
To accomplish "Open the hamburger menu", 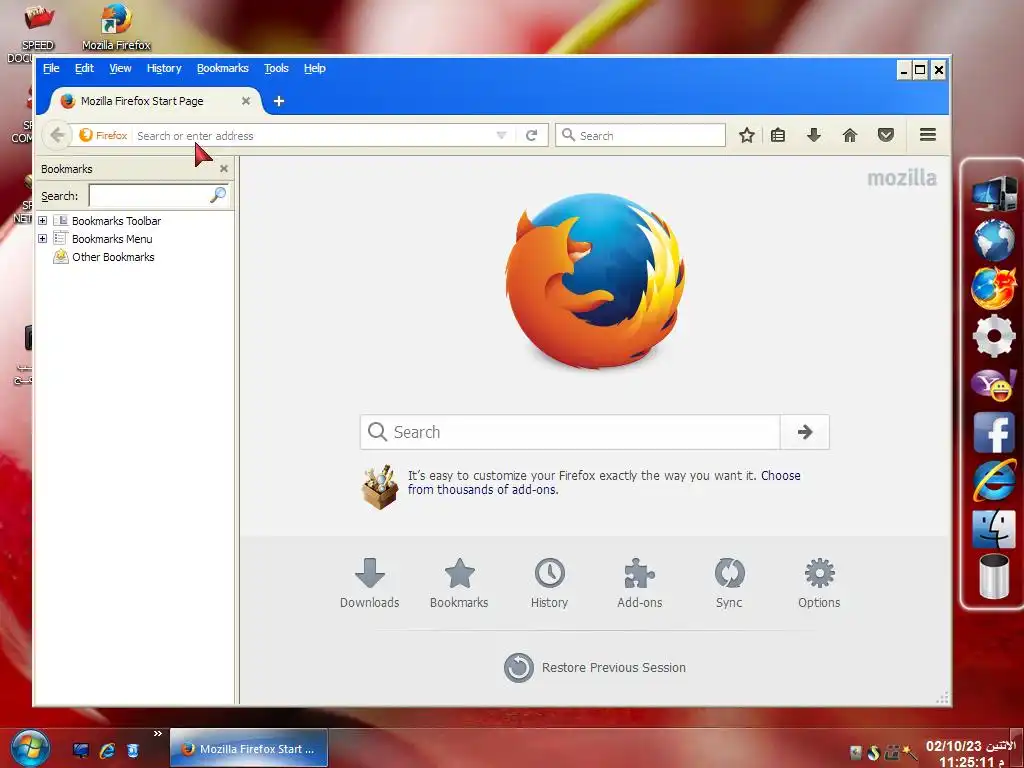I will (x=928, y=135).
